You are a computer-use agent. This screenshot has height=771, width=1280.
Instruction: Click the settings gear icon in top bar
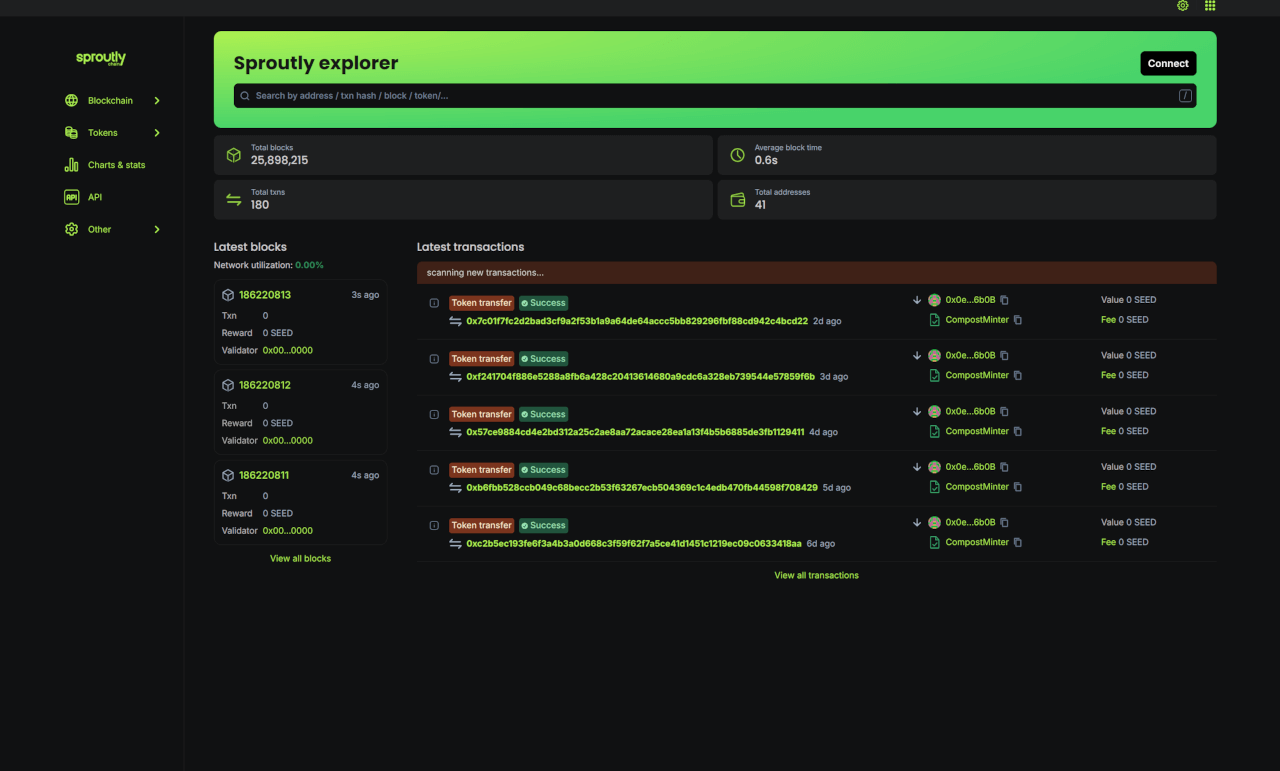pyautogui.click(x=1183, y=6)
